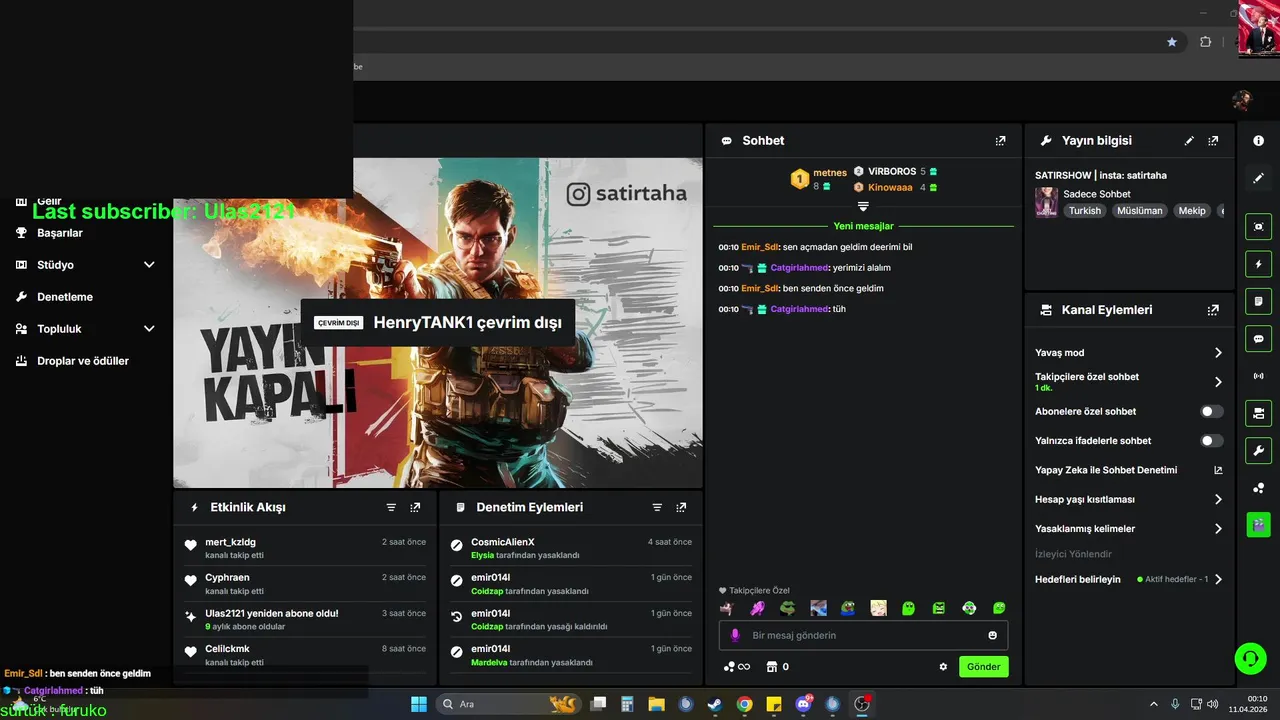Expand Yasaklanmış kelimeler options

click(x=1218, y=528)
